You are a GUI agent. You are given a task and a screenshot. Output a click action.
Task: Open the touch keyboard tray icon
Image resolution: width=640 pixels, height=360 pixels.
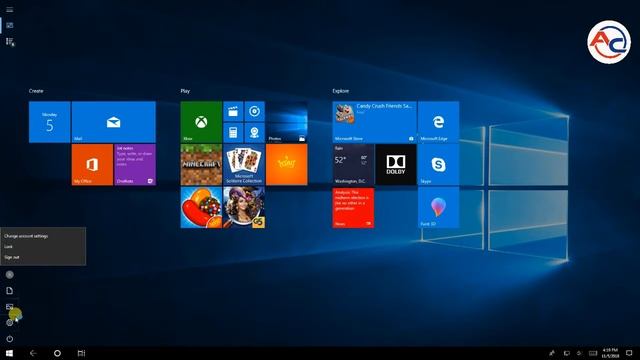tap(593, 353)
